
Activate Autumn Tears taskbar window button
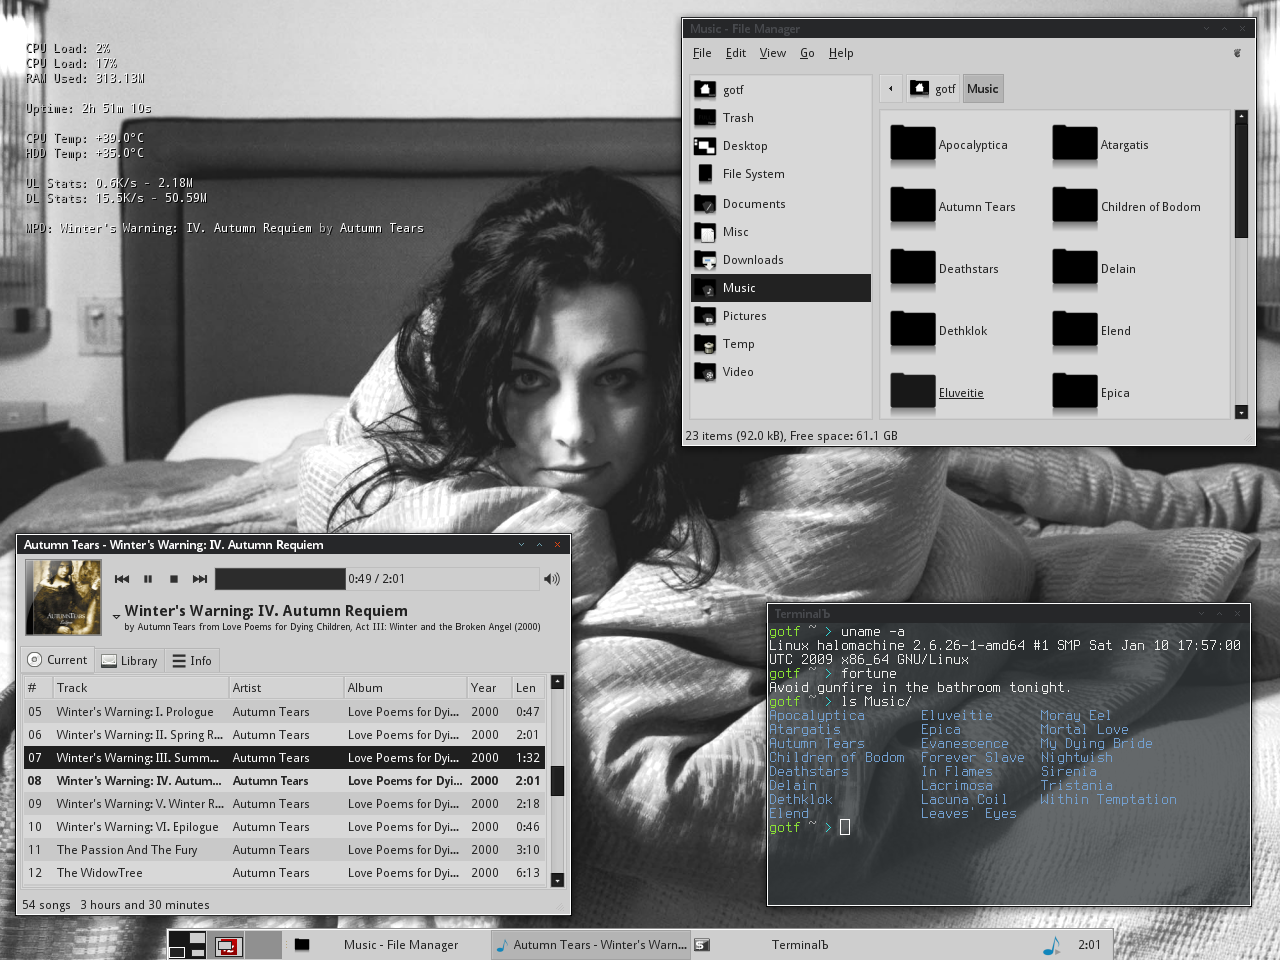point(591,945)
